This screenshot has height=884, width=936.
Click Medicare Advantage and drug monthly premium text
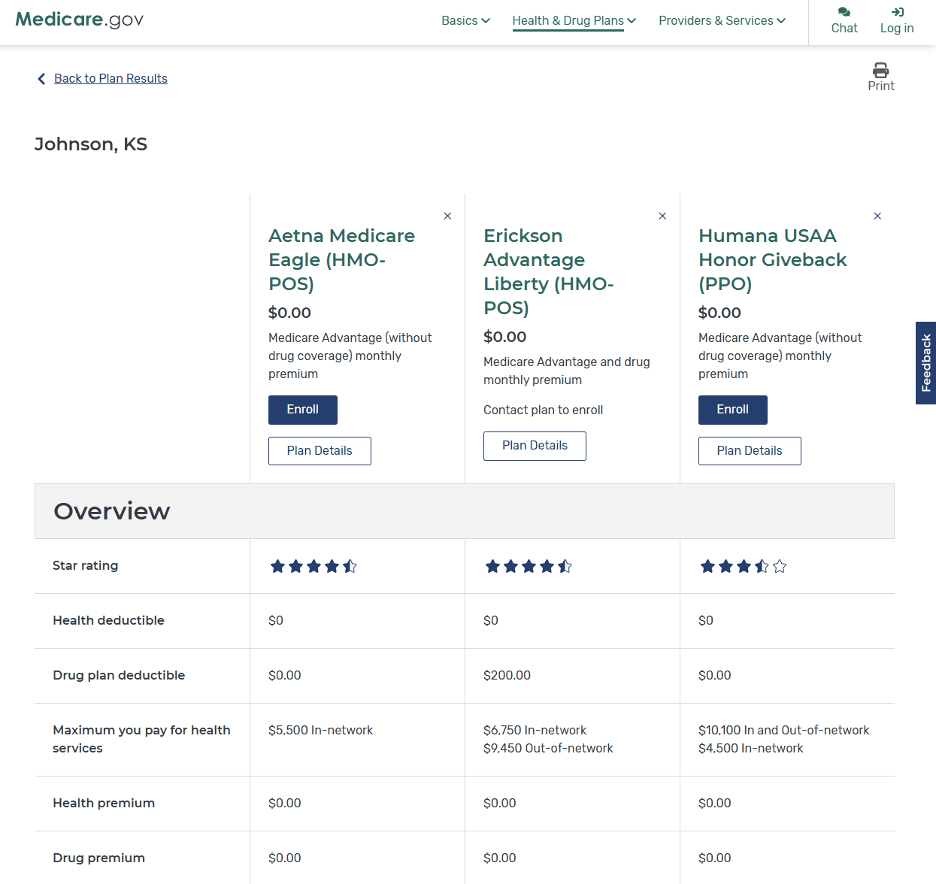[566, 371]
